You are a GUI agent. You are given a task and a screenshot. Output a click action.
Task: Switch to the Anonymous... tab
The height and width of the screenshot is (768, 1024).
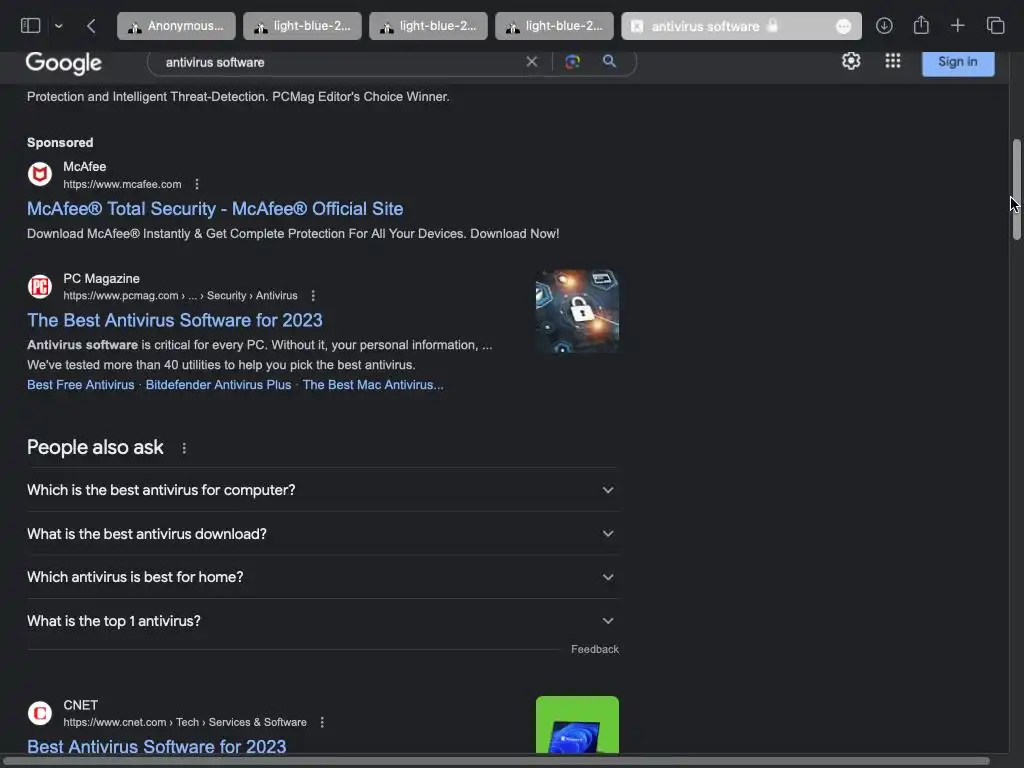point(176,26)
